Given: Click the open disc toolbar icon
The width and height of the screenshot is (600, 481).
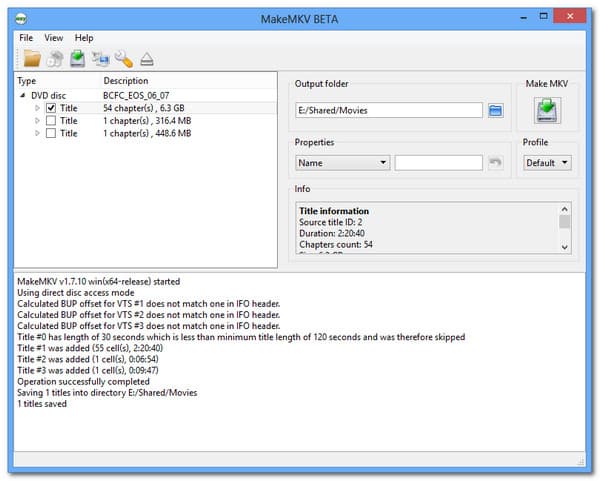Looking at the screenshot, I should (x=55, y=59).
